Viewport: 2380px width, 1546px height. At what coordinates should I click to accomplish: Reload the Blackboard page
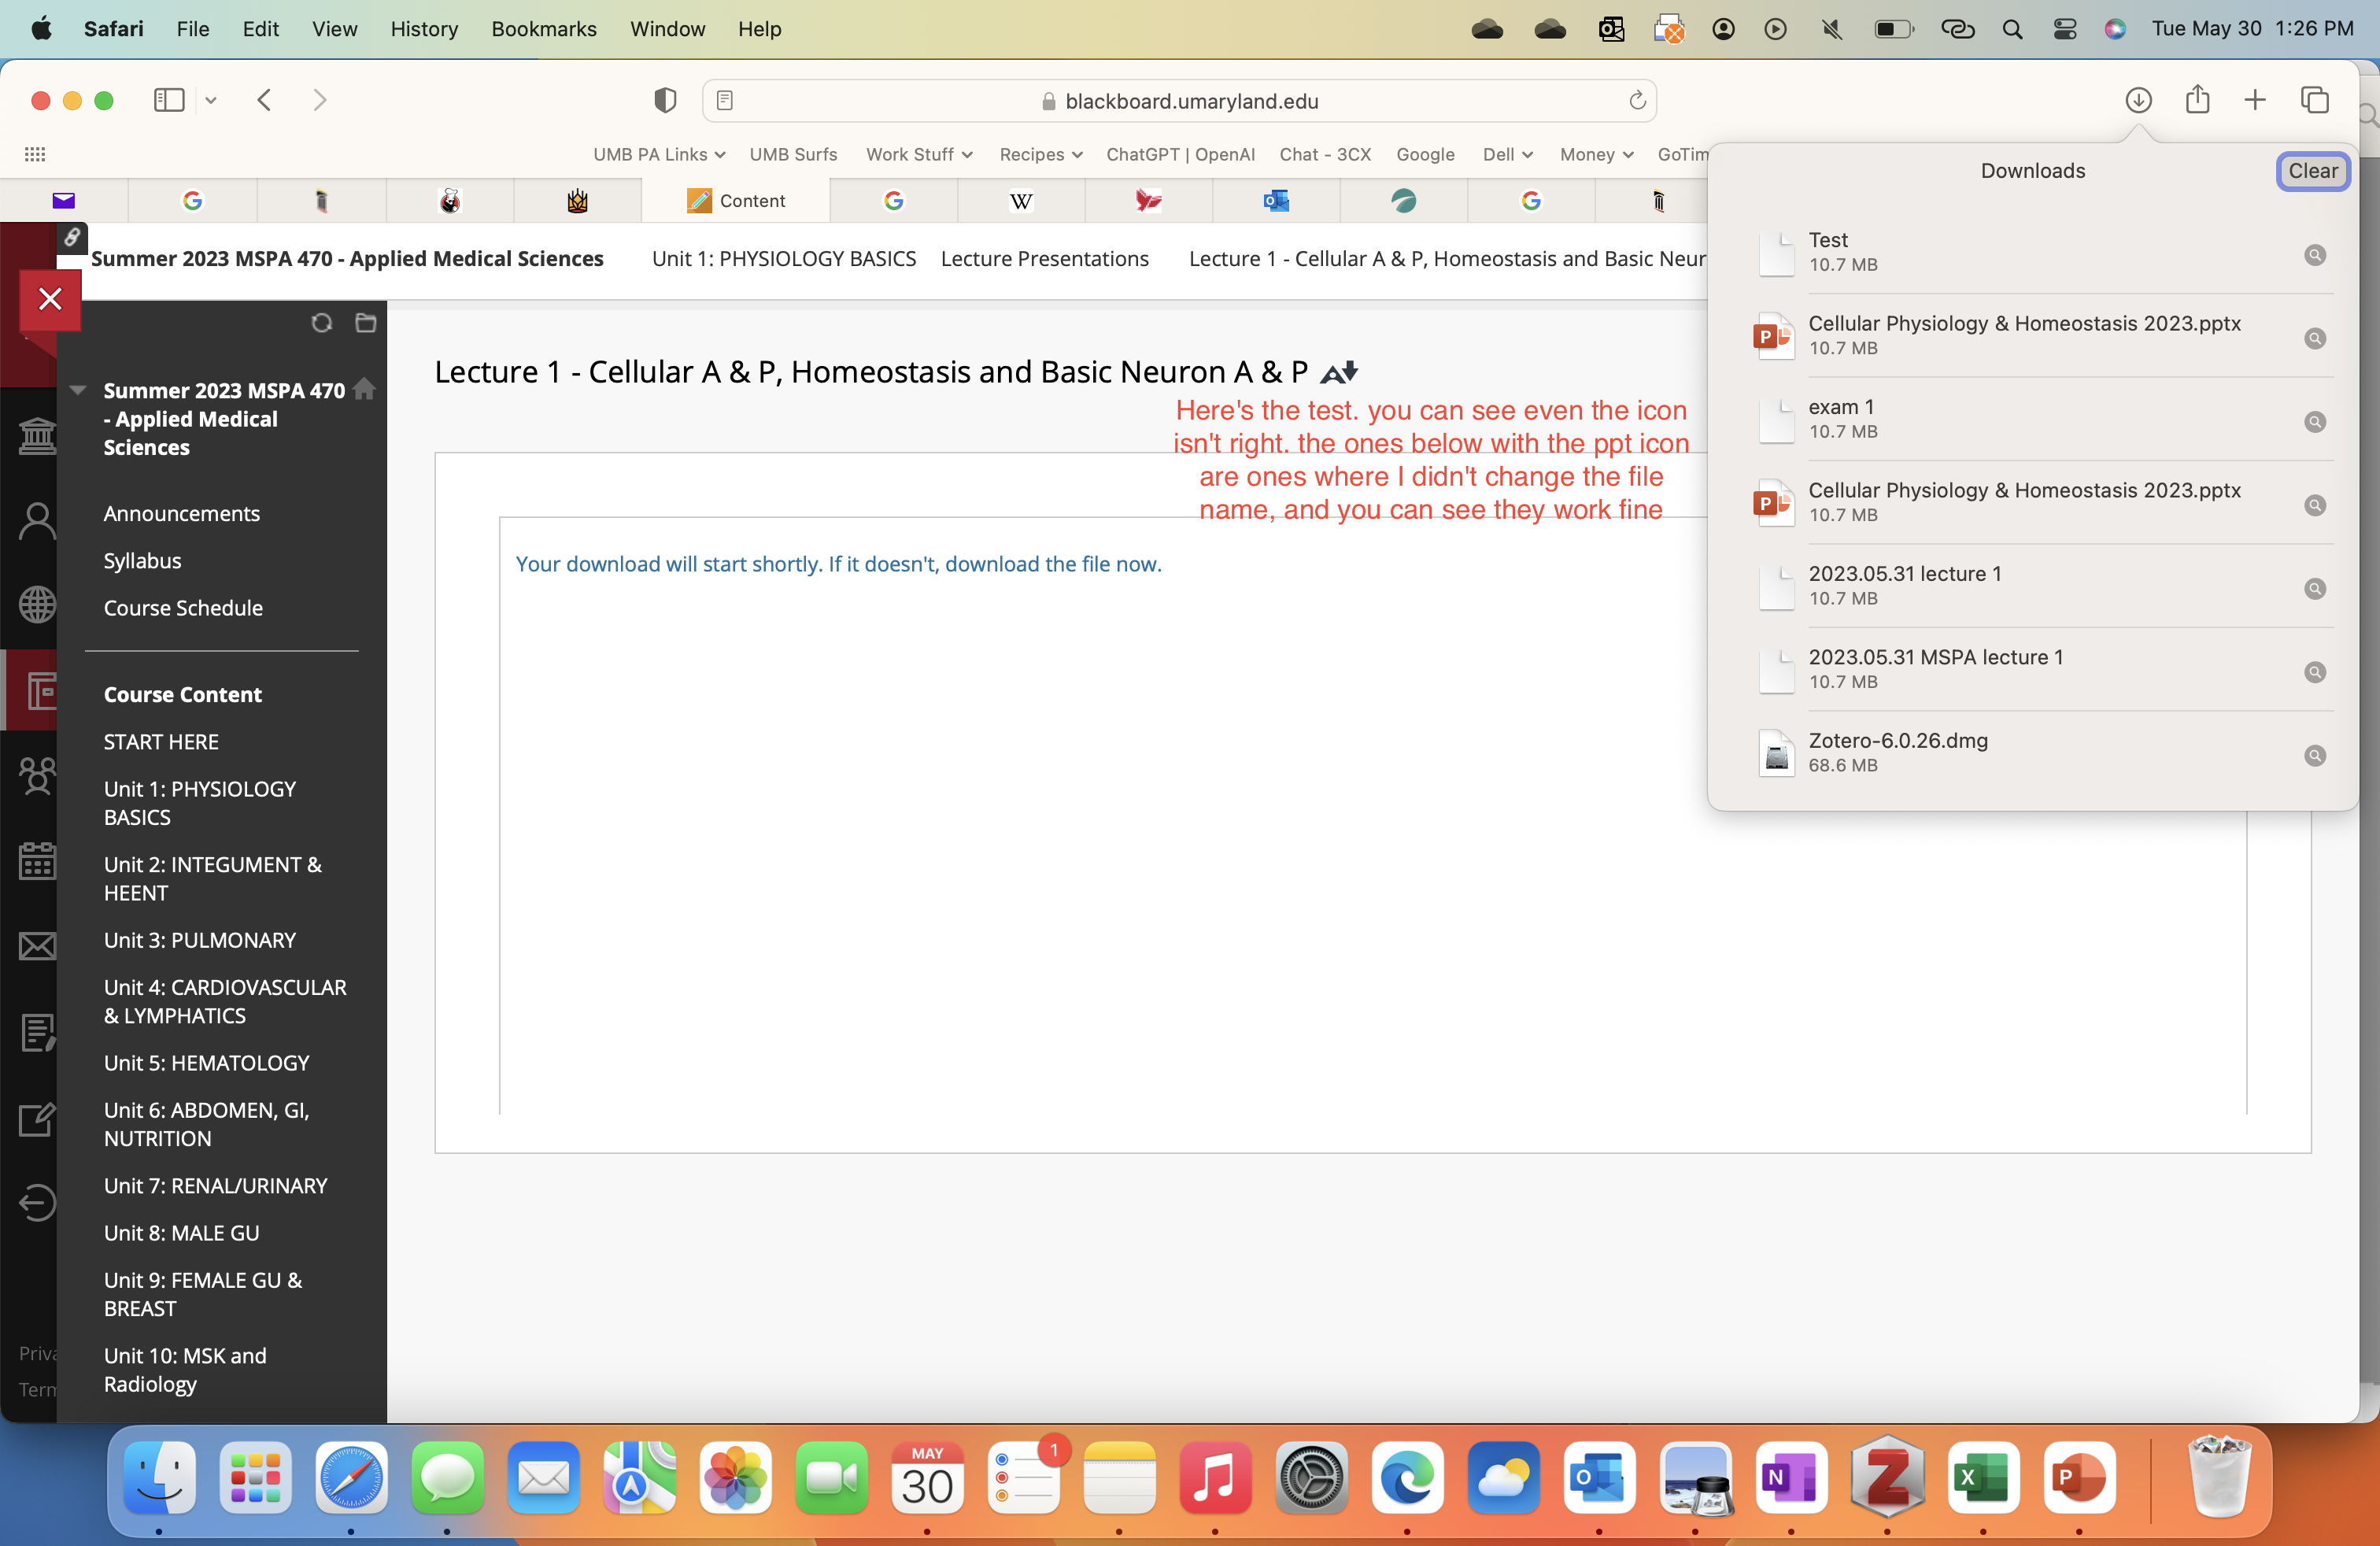pos(1637,101)
